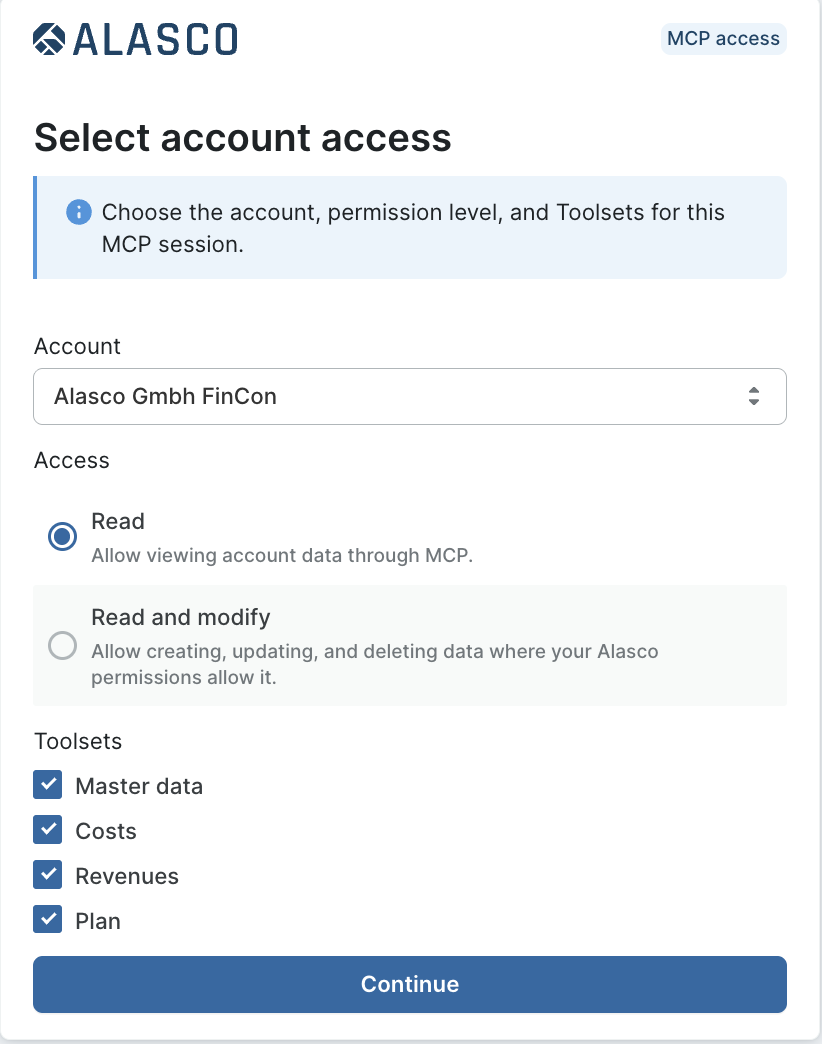Click the Plan label text
The height and width of the screenshot is (1044, 822).
98,921
